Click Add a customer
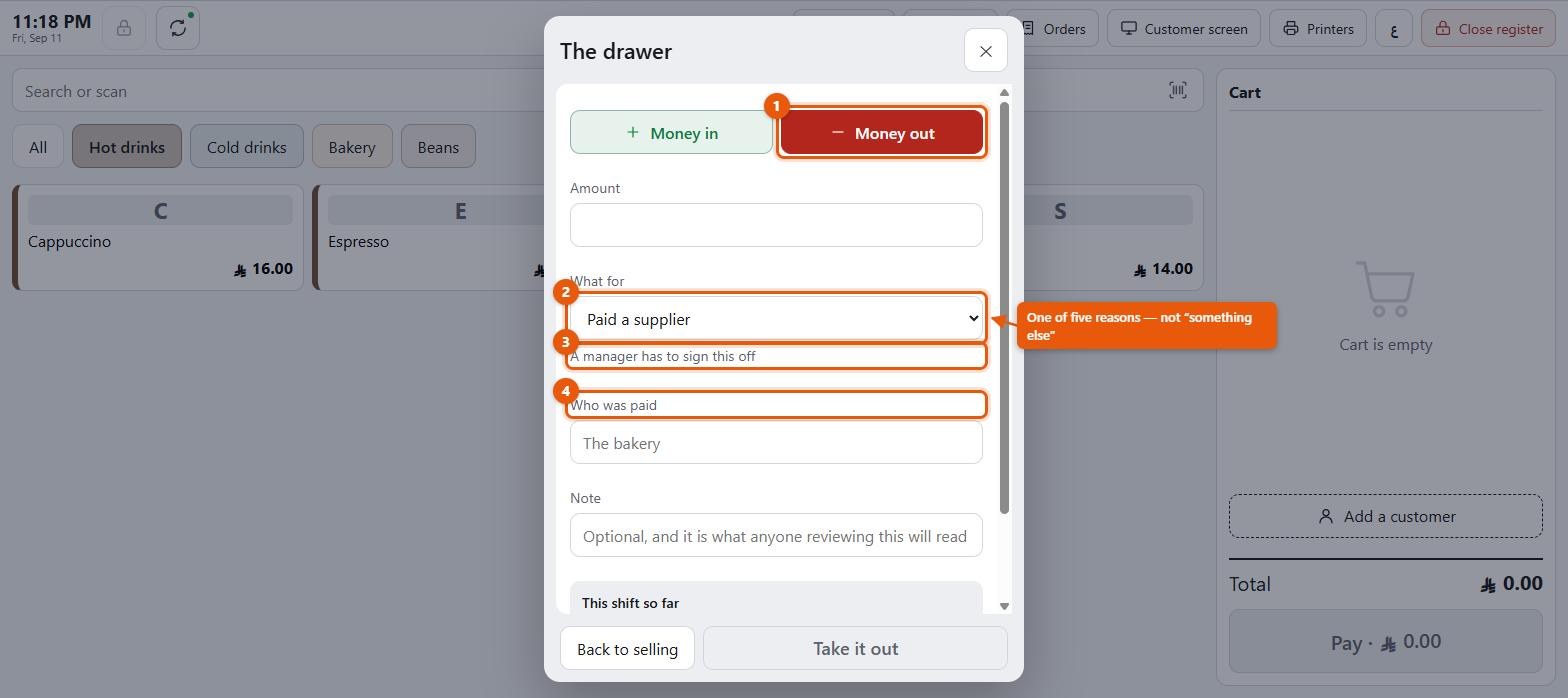 (1385, 516)
